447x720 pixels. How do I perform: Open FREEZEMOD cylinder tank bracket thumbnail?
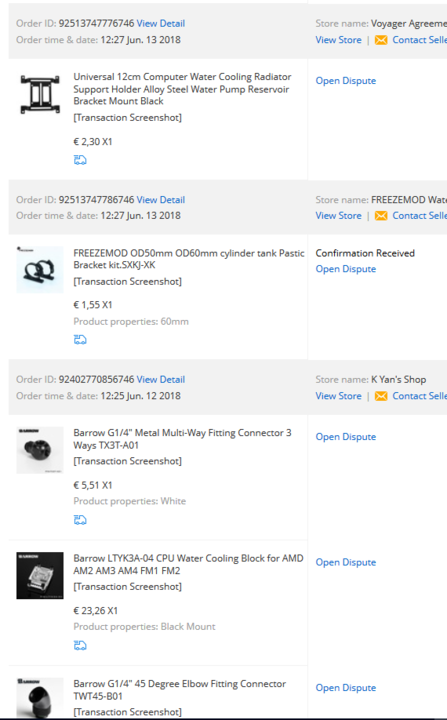40,270
